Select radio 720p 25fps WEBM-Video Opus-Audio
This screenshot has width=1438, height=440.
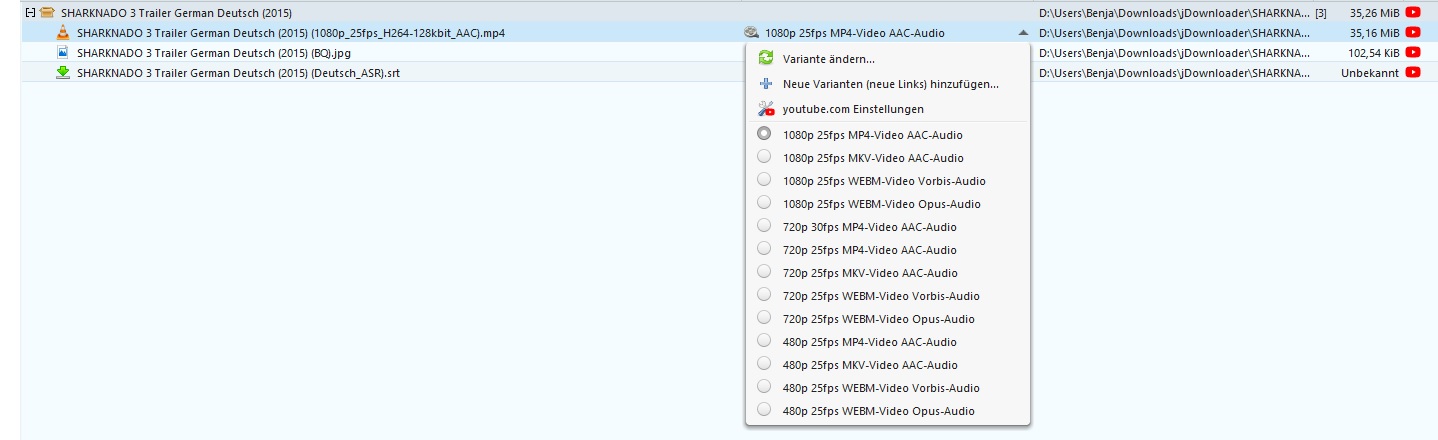click(x=764, y=317)
